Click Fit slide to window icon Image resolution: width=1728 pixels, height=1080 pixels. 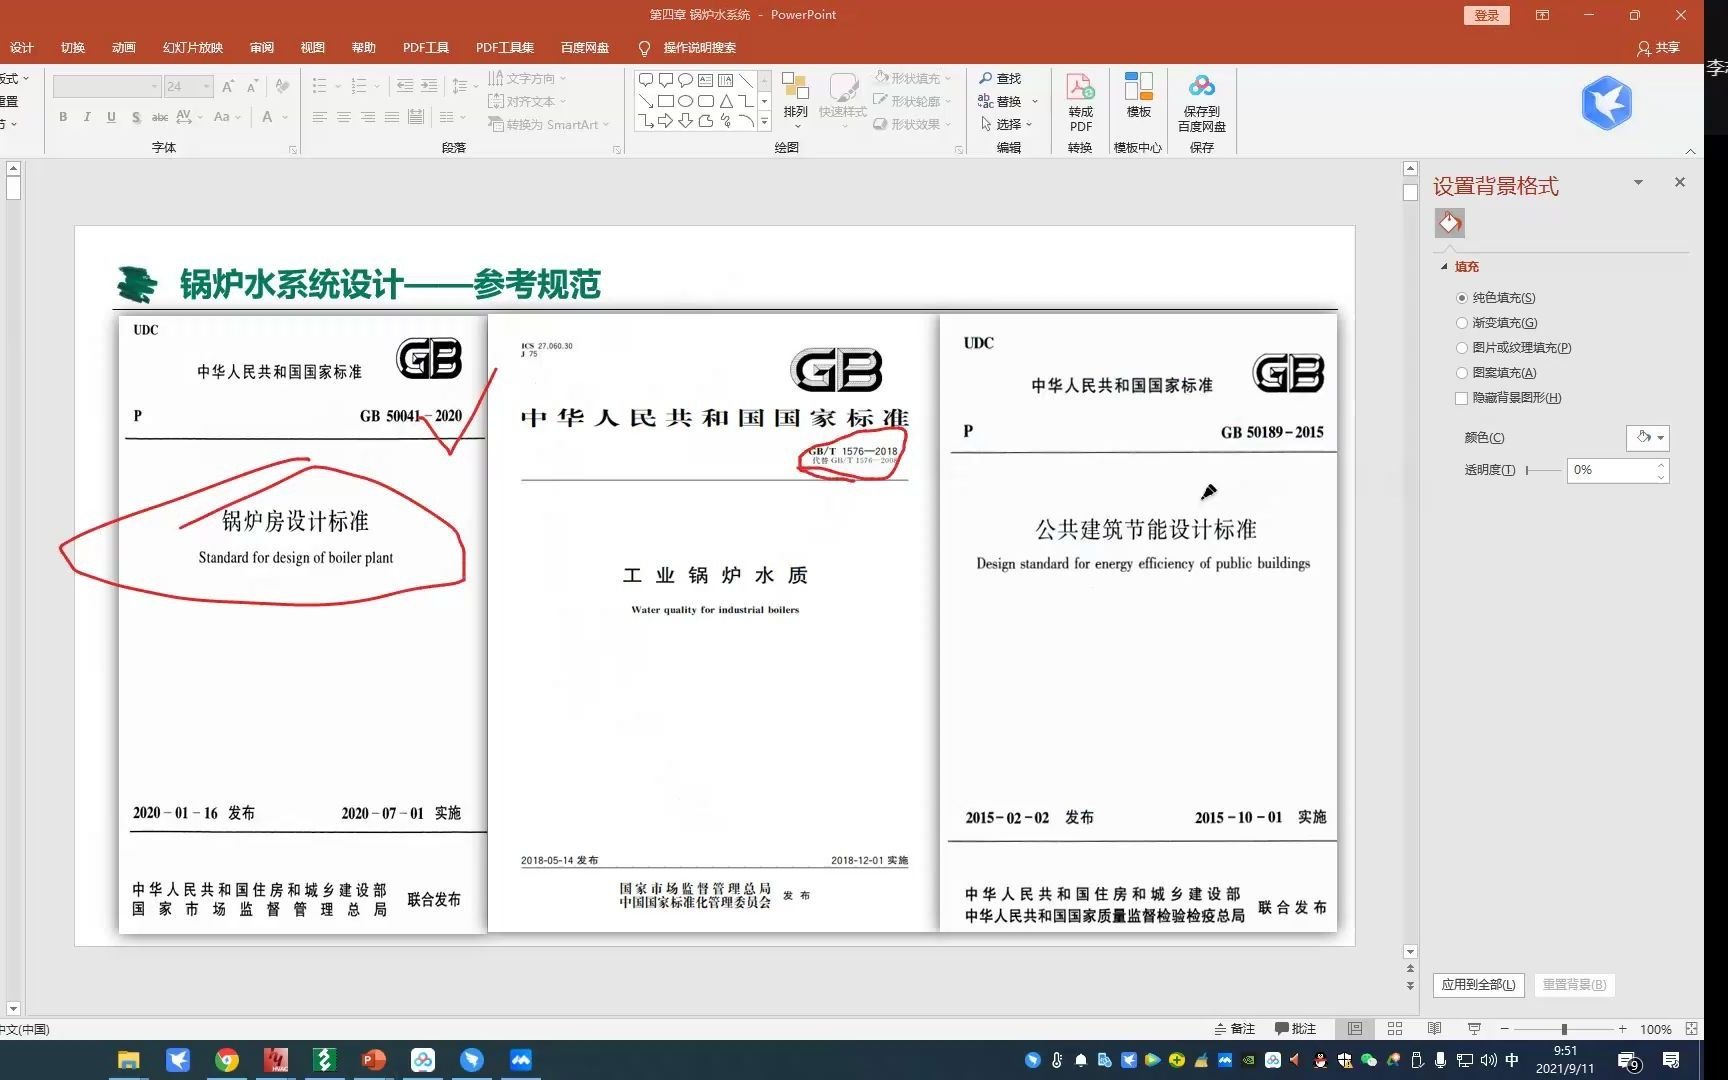(1691, 1028)
